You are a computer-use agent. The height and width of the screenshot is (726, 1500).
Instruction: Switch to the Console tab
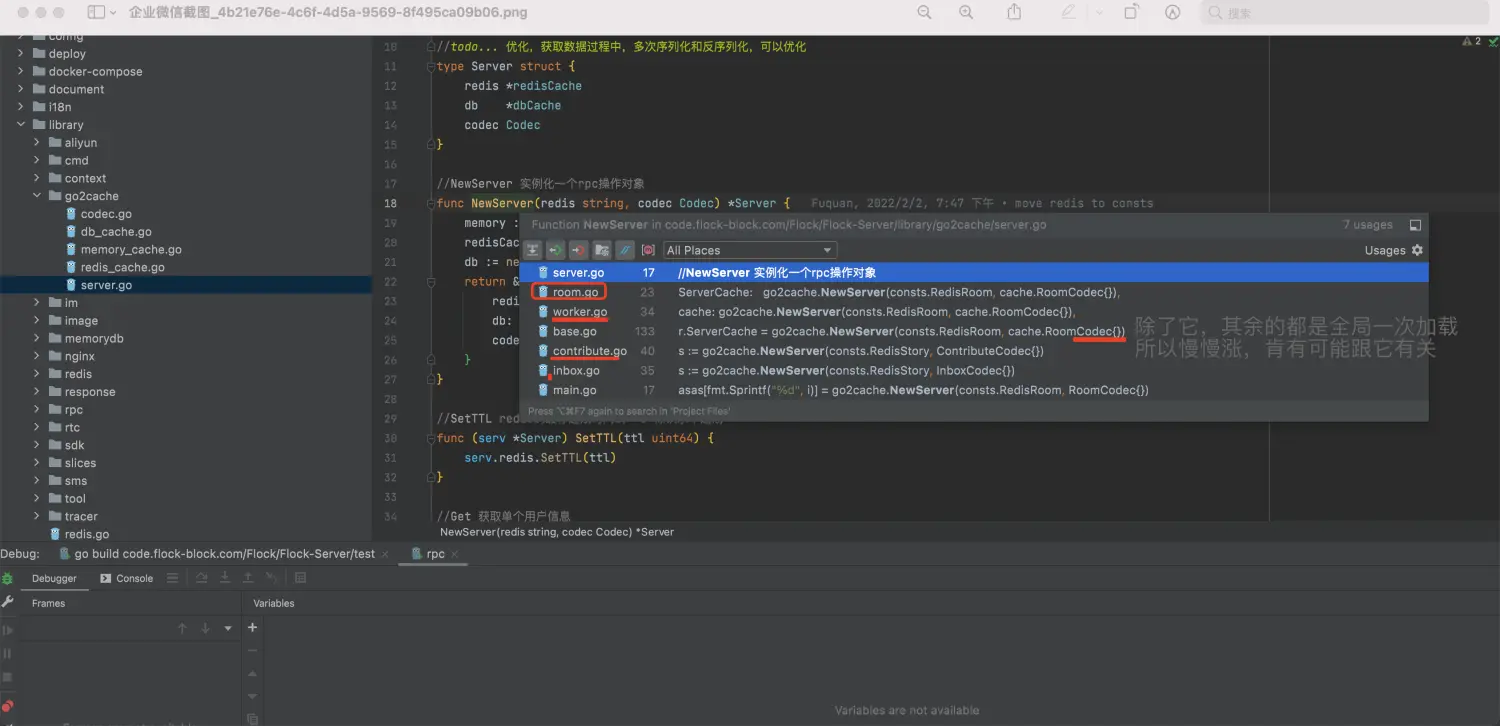coord(127,578)
